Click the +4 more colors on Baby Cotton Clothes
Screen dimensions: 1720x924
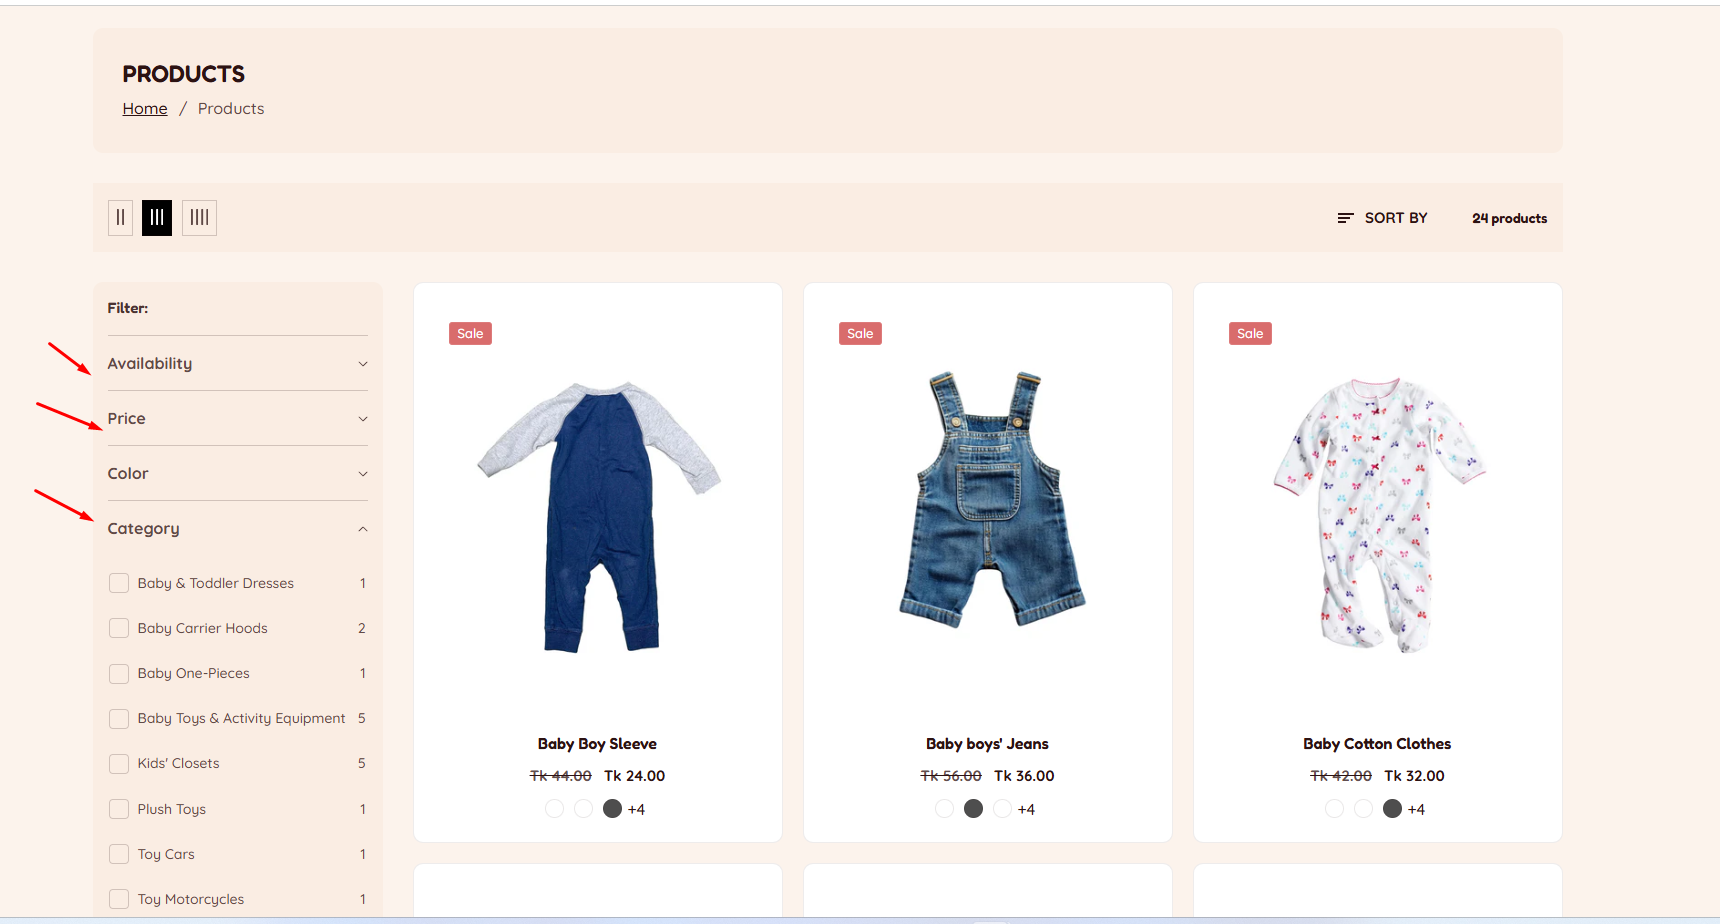click(x=1416, y=809)
